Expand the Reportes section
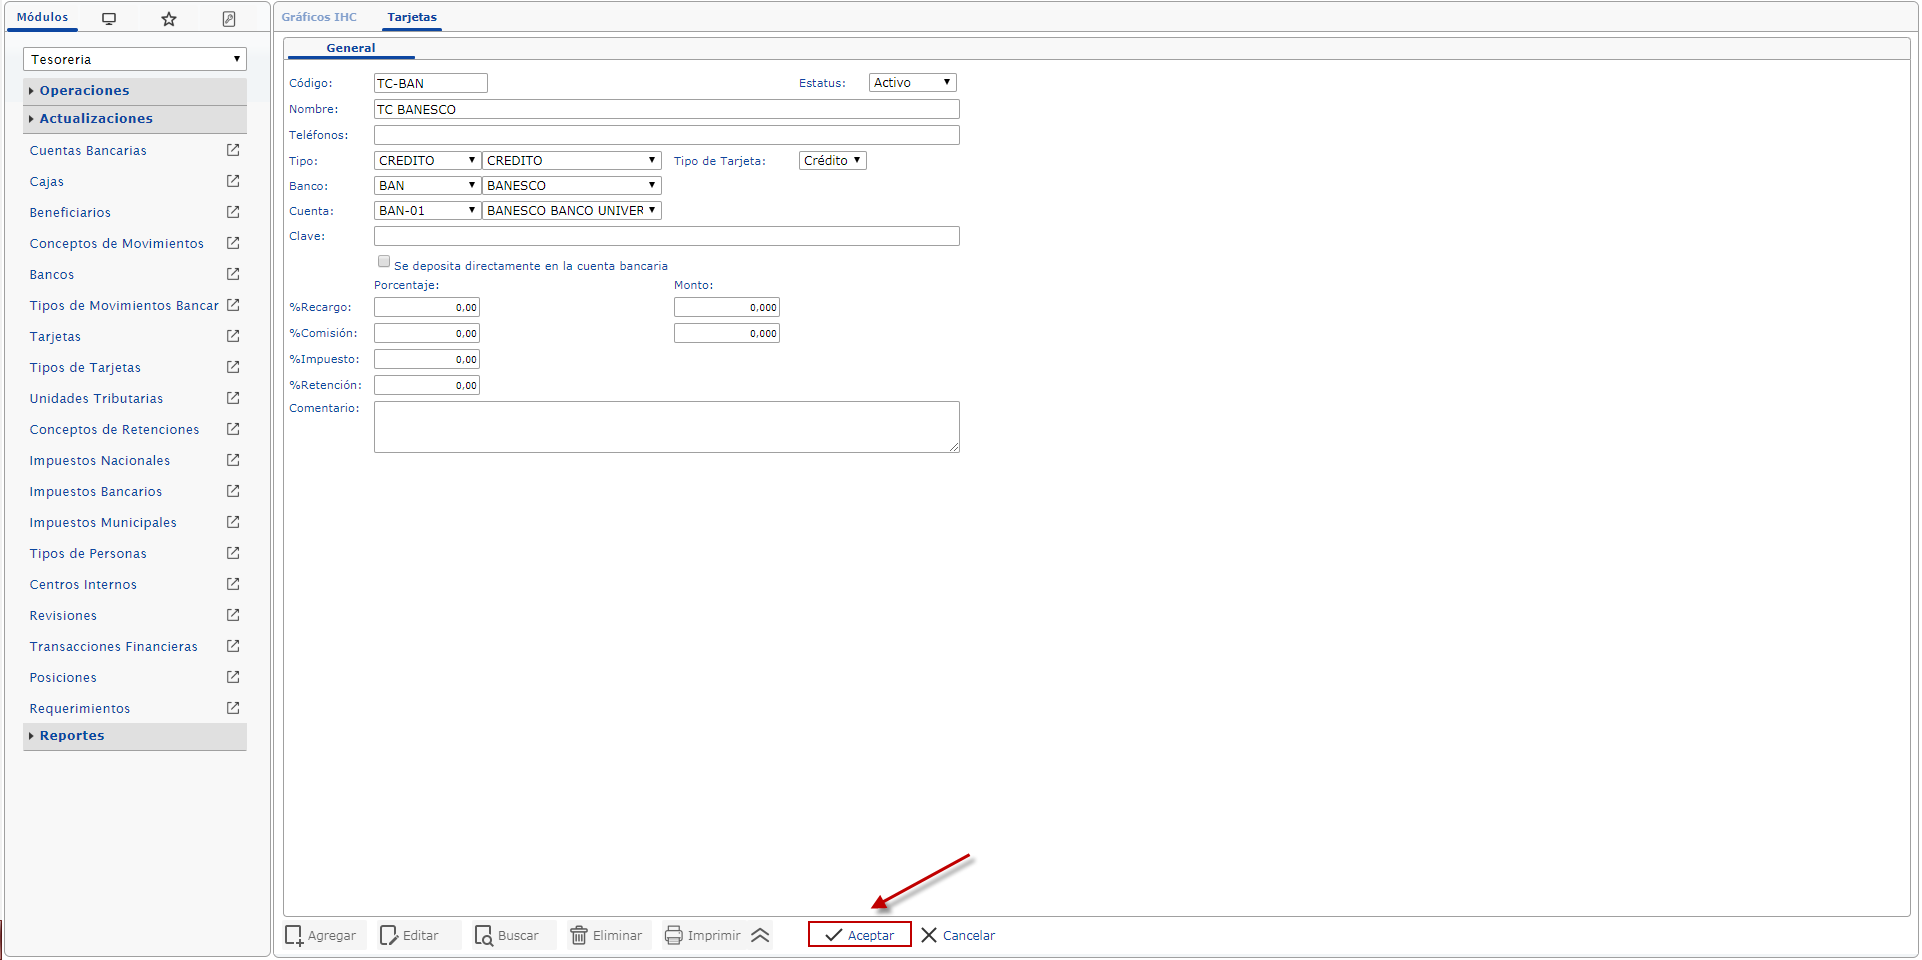This screenshot has width=1922, height=960. pos(72,736)
